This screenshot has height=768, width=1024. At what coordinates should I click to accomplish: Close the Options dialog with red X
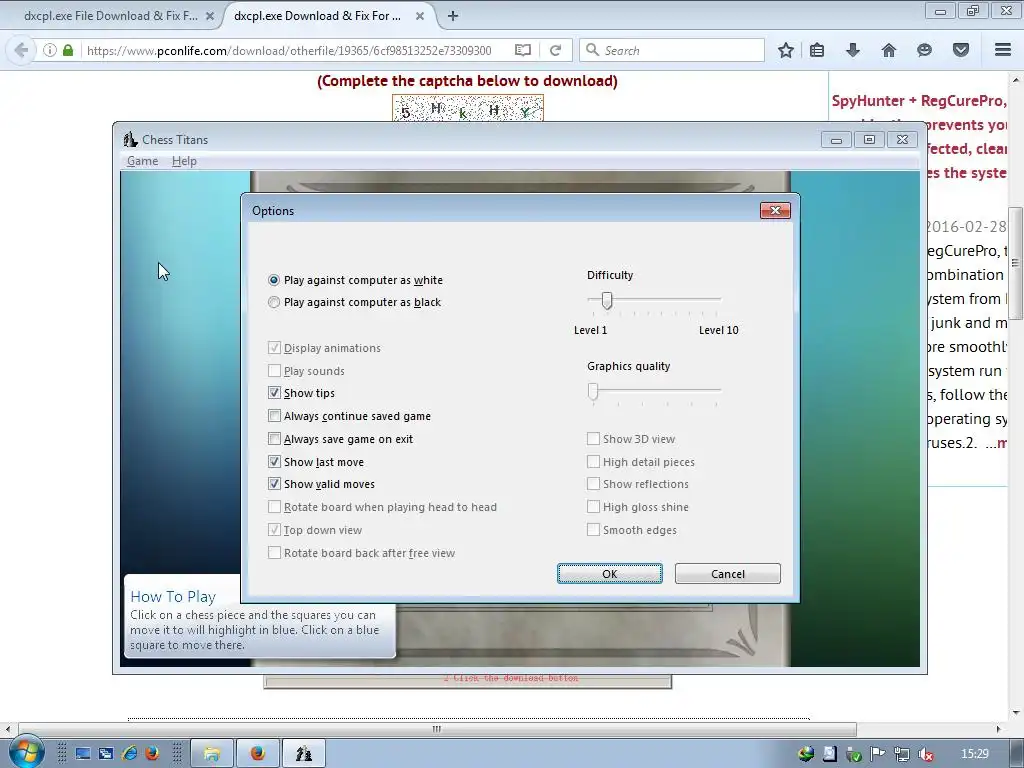point(775,210)
